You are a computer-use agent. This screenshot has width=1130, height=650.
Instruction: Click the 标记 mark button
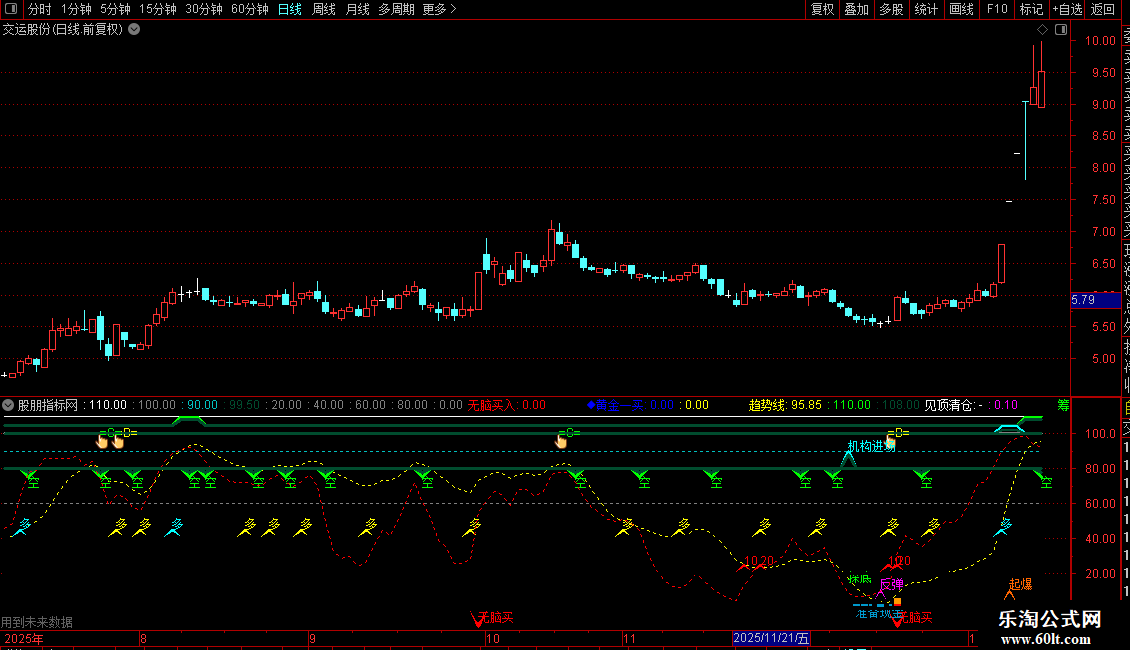tap(1031, 9)
